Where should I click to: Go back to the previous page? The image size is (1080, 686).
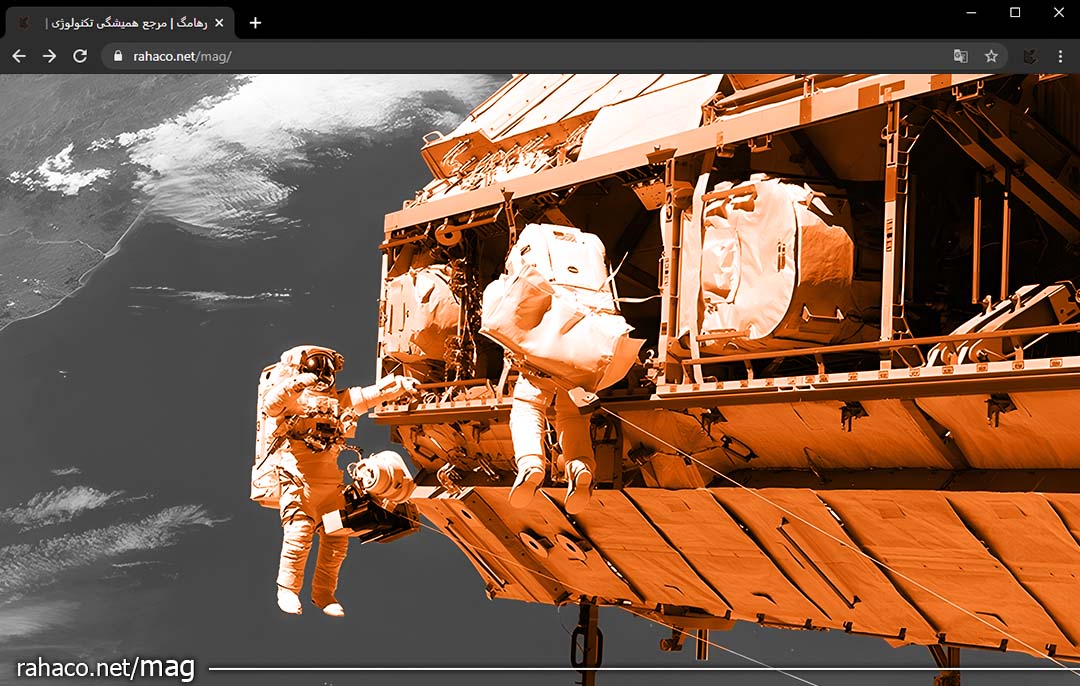18,56
